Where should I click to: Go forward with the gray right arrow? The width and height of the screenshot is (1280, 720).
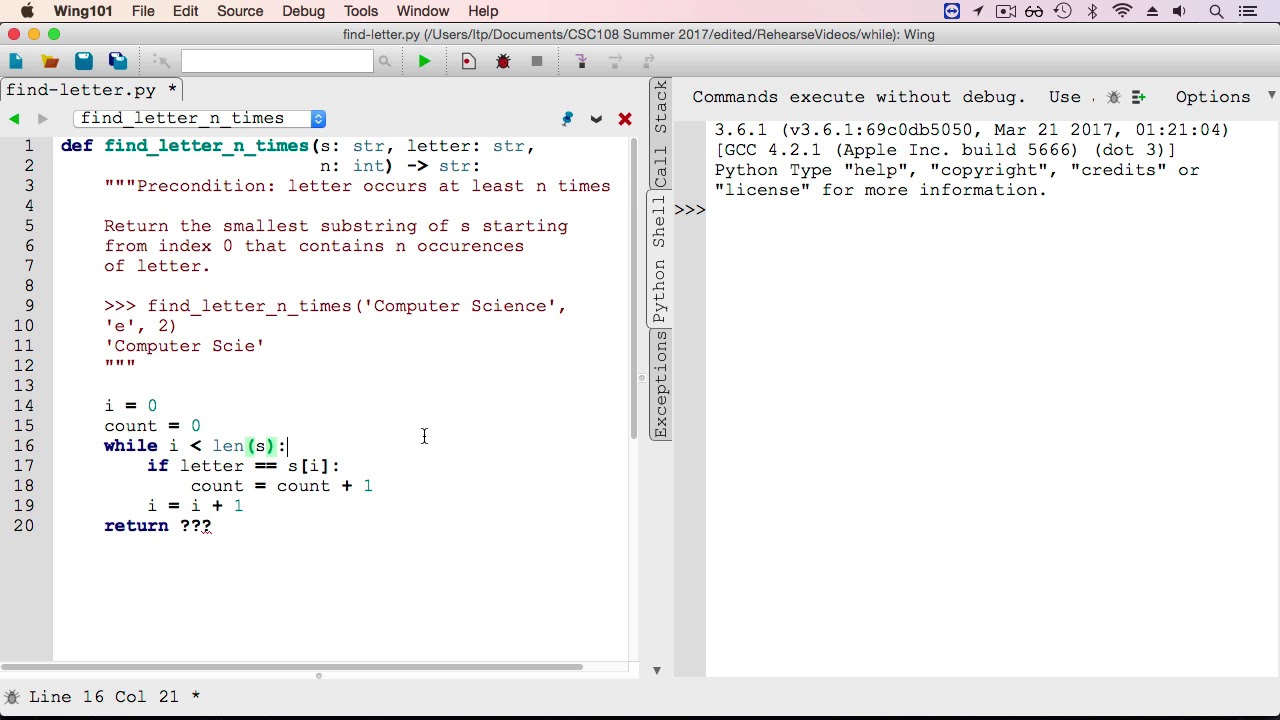click(x=42, y=119)
